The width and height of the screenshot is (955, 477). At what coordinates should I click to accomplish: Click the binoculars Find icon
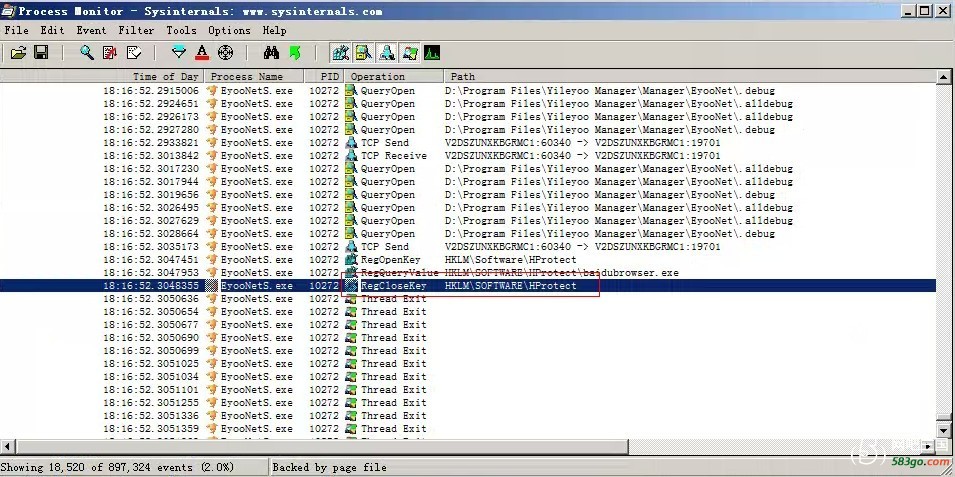(x=271, y=53)
